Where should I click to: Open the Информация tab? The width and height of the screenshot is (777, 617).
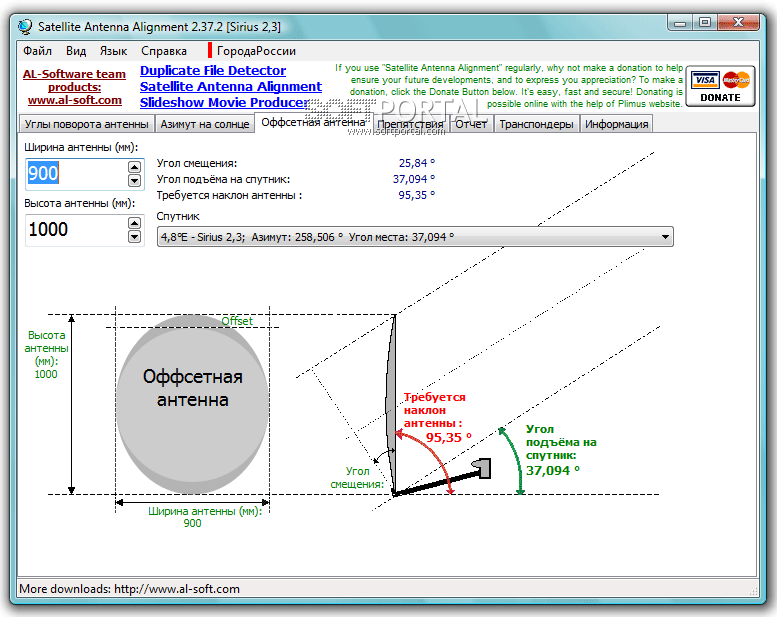click(616, 124)
